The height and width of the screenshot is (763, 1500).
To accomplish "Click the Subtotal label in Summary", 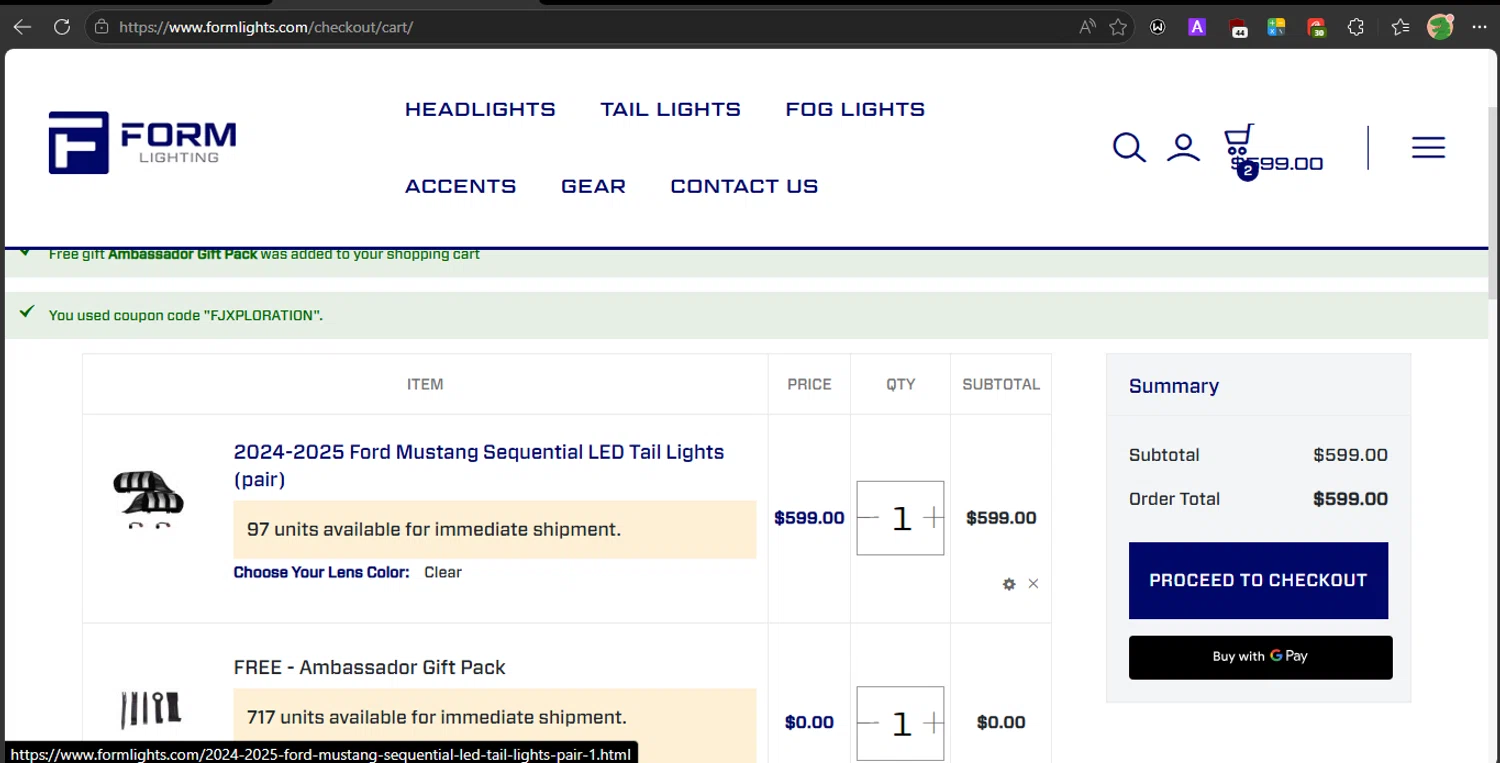I will [1164, 455].
